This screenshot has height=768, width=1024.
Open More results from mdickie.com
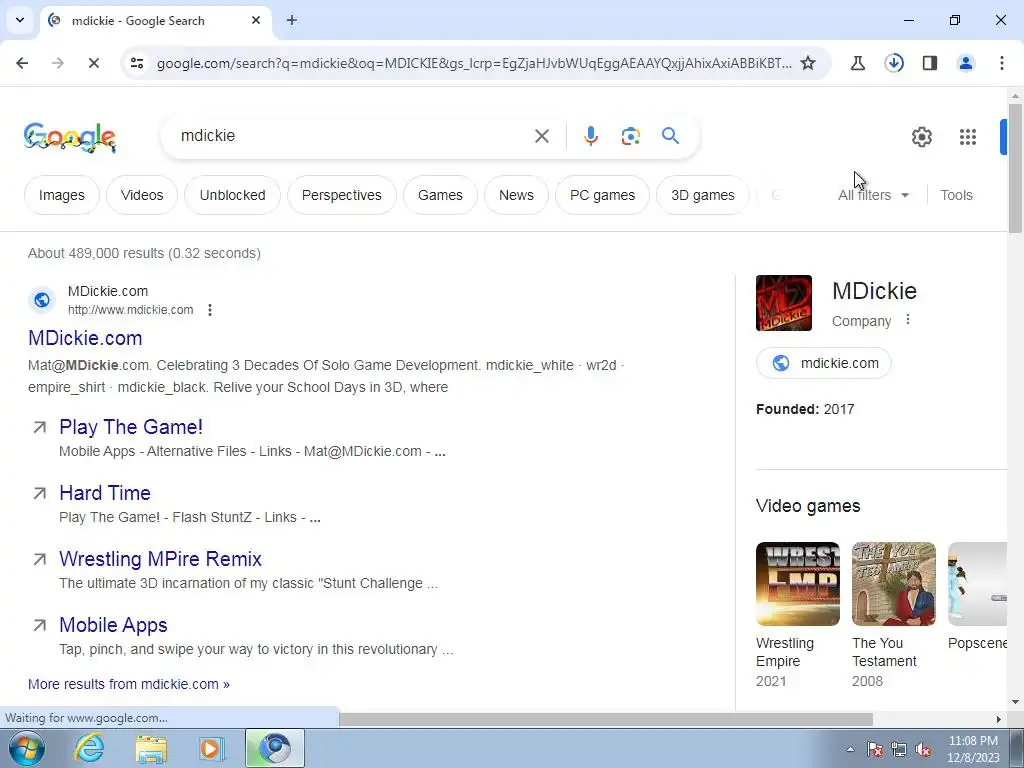point(129,684)
